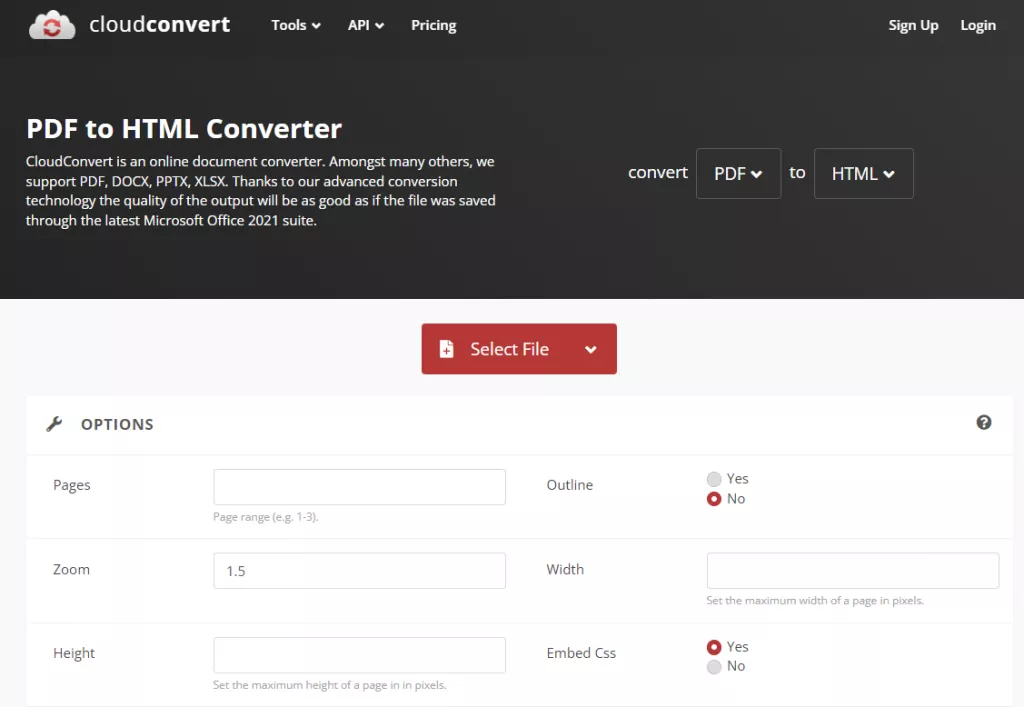The width and height of the screenshot is (1024, 707).
Task: Select No for Embed Css
Action: click(714, 667)
